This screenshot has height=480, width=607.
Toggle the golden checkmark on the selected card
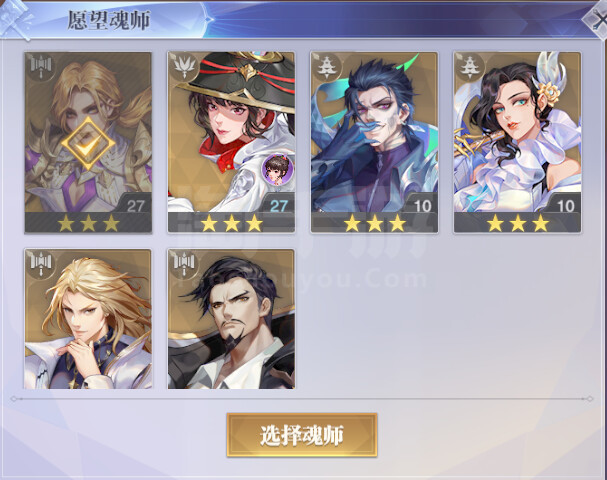[x=88, y=143]
